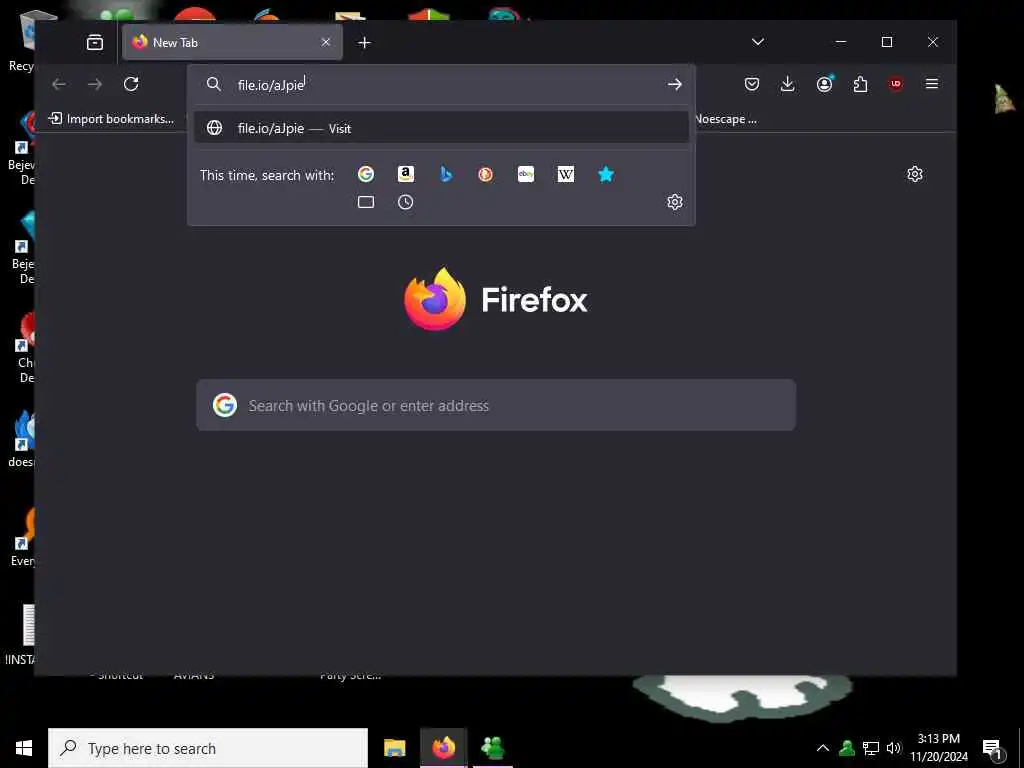
Task: Search bookmarks via star icon
Action: click(x=606, y=174)
